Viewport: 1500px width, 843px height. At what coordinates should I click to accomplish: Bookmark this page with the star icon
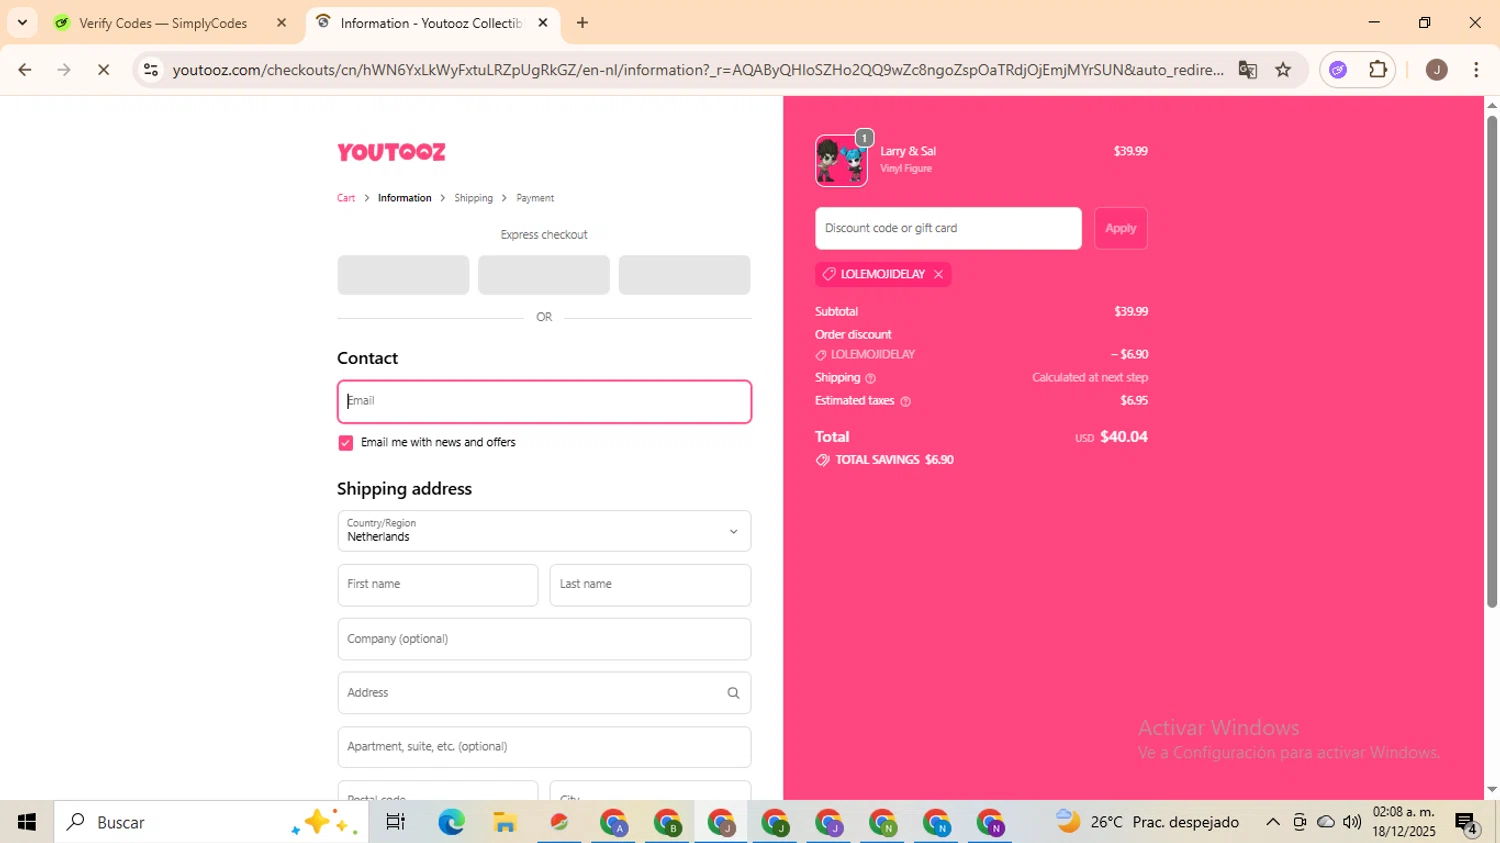pos(1283,70)
